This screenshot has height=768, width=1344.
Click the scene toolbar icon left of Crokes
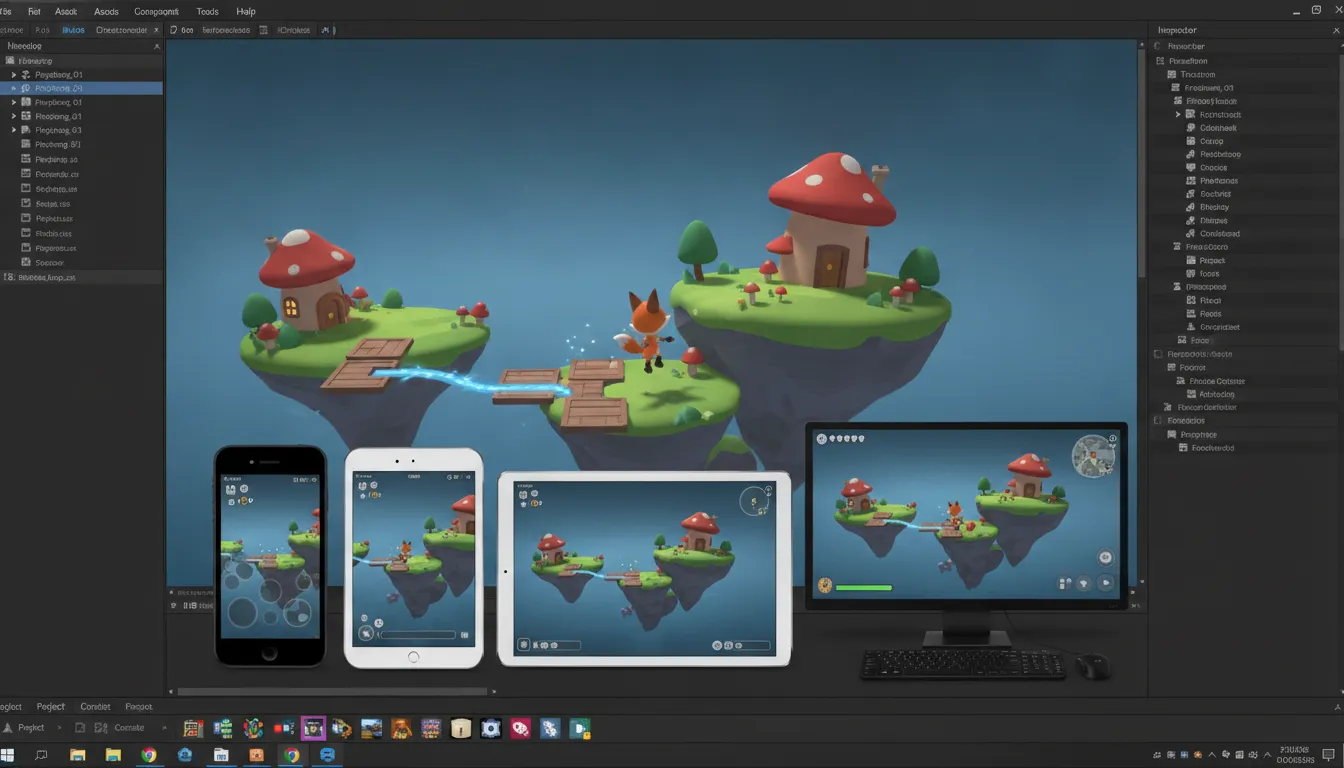pyautogui.click(x=264, y=30)
